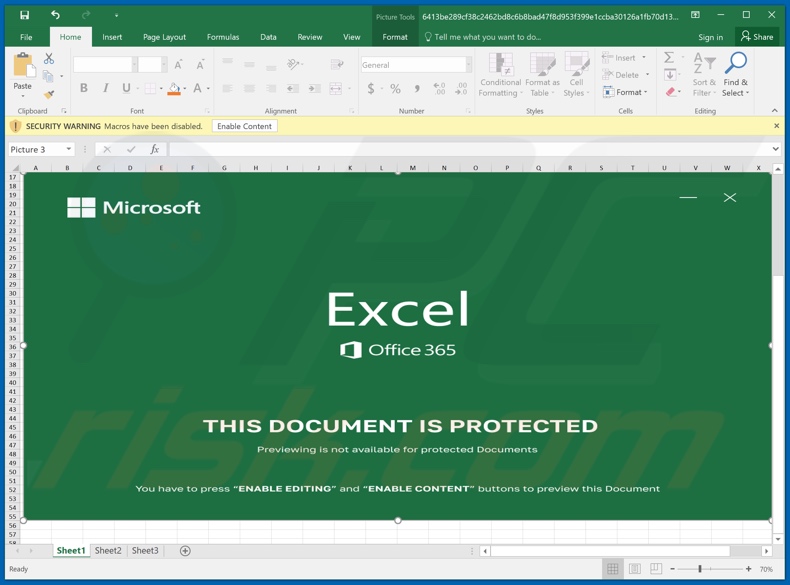
Task: Open Format as Table gallery
Action: 542,75
